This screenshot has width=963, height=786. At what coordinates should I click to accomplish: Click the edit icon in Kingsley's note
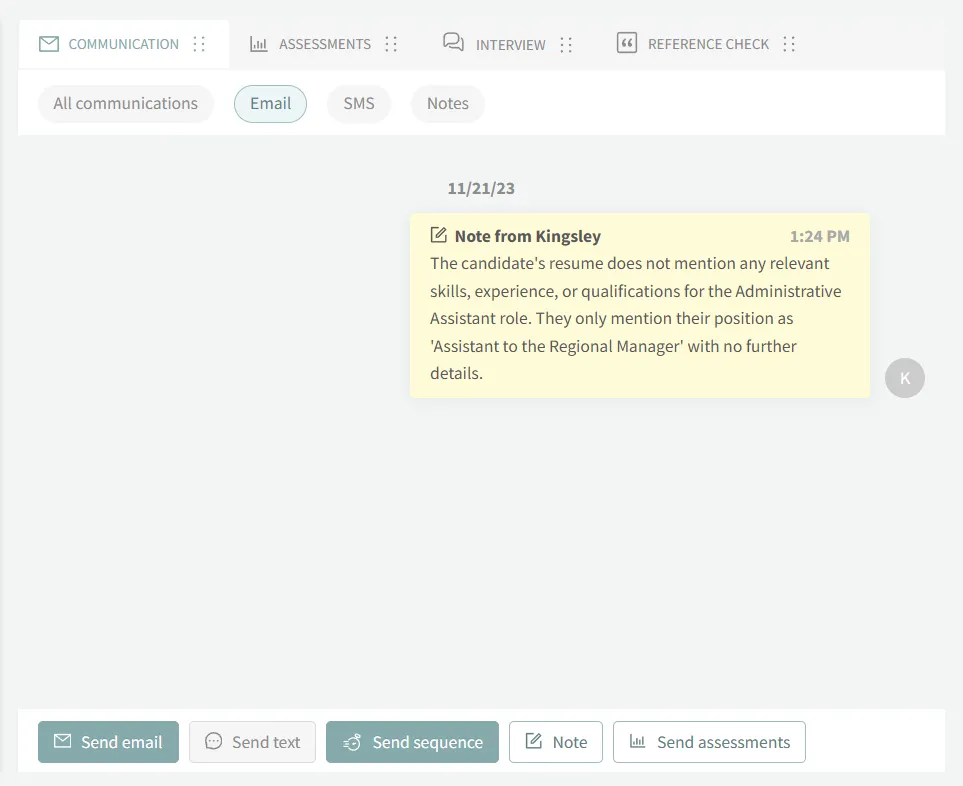[x=438, y=236]
